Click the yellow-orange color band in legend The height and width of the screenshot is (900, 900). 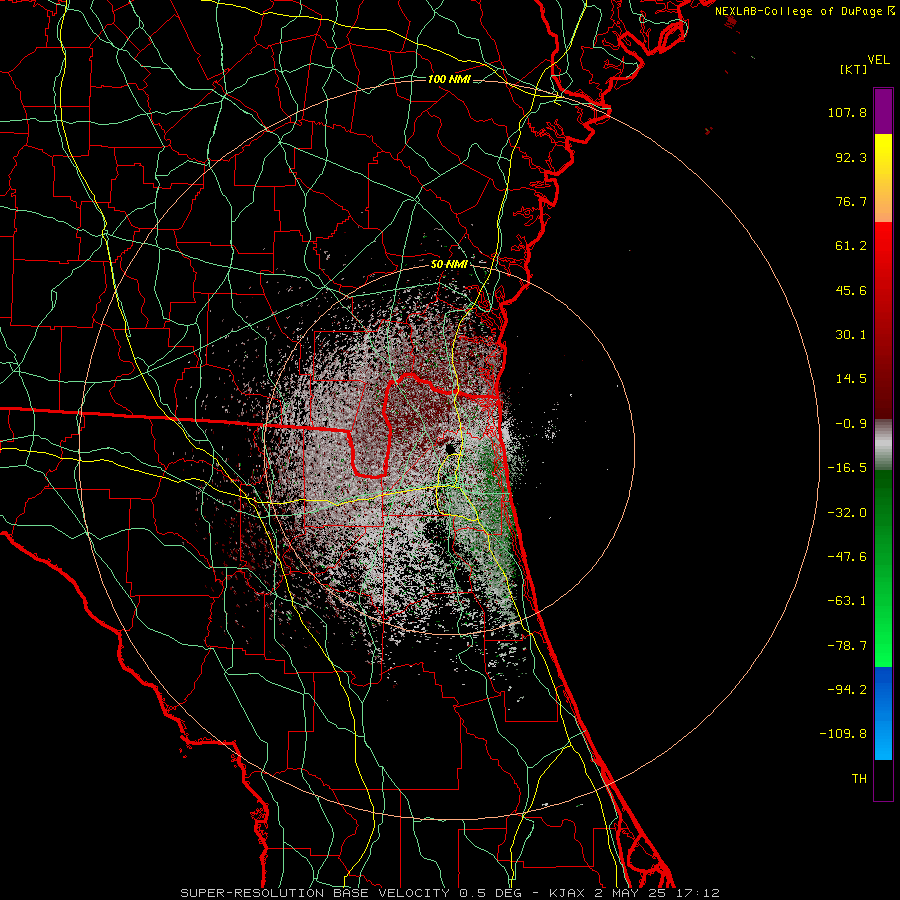coord(883,178)
